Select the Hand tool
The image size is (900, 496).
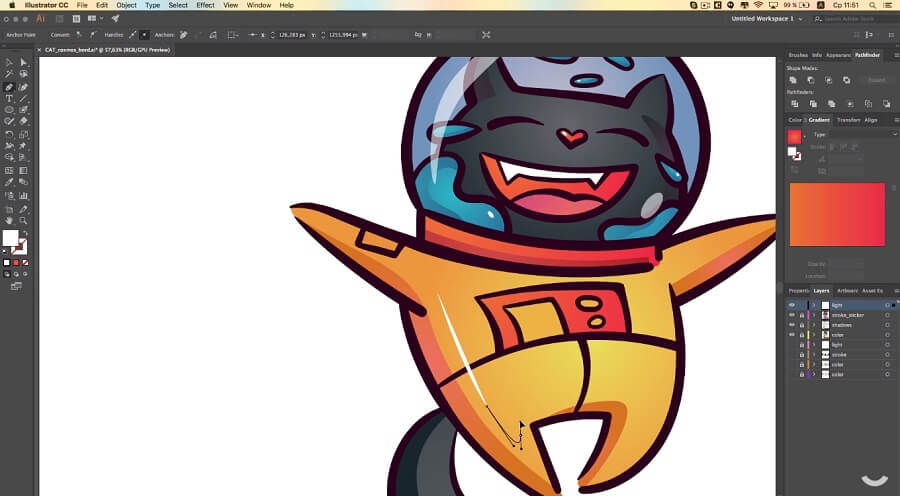[9, 220]
